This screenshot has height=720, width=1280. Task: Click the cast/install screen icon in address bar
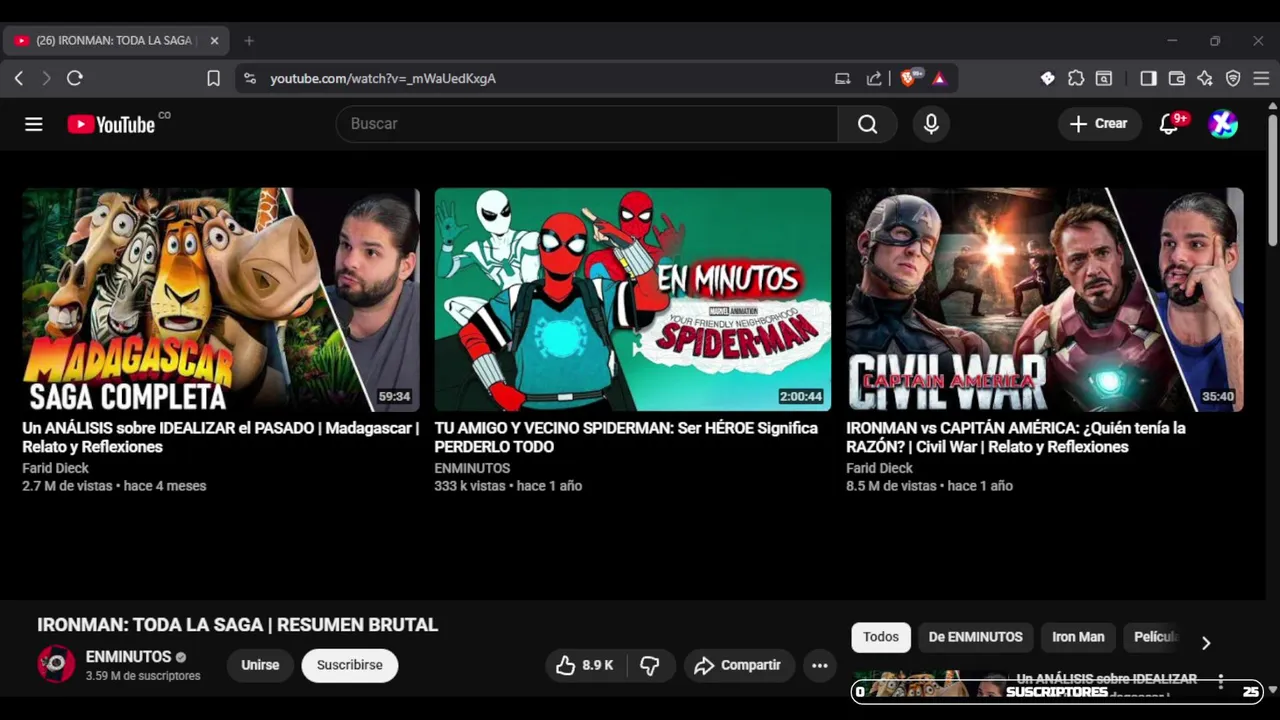coord(843,78)
